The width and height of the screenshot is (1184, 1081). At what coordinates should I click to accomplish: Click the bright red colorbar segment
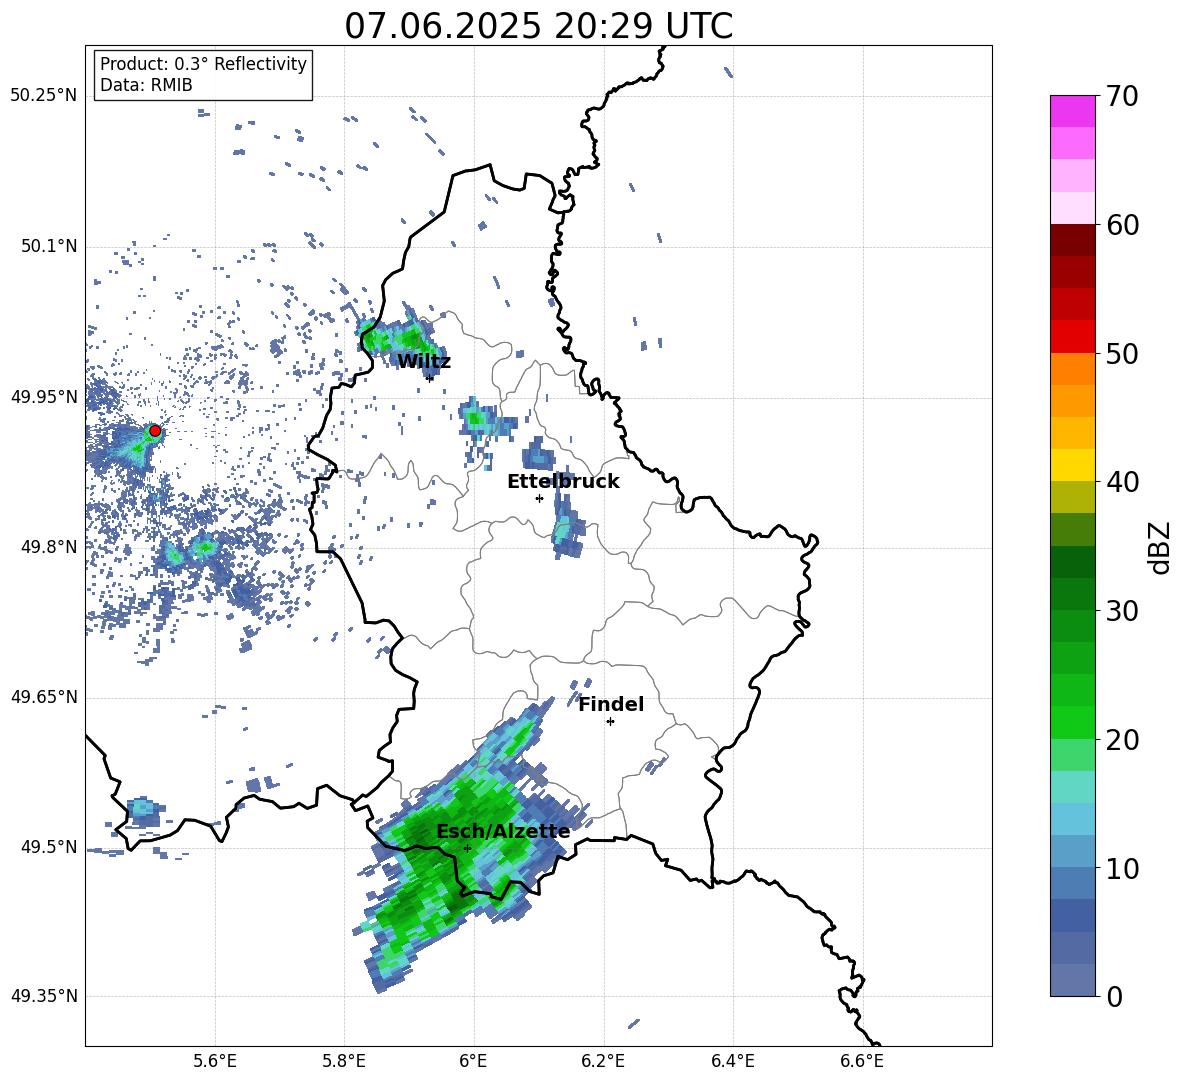(1073, 337)
